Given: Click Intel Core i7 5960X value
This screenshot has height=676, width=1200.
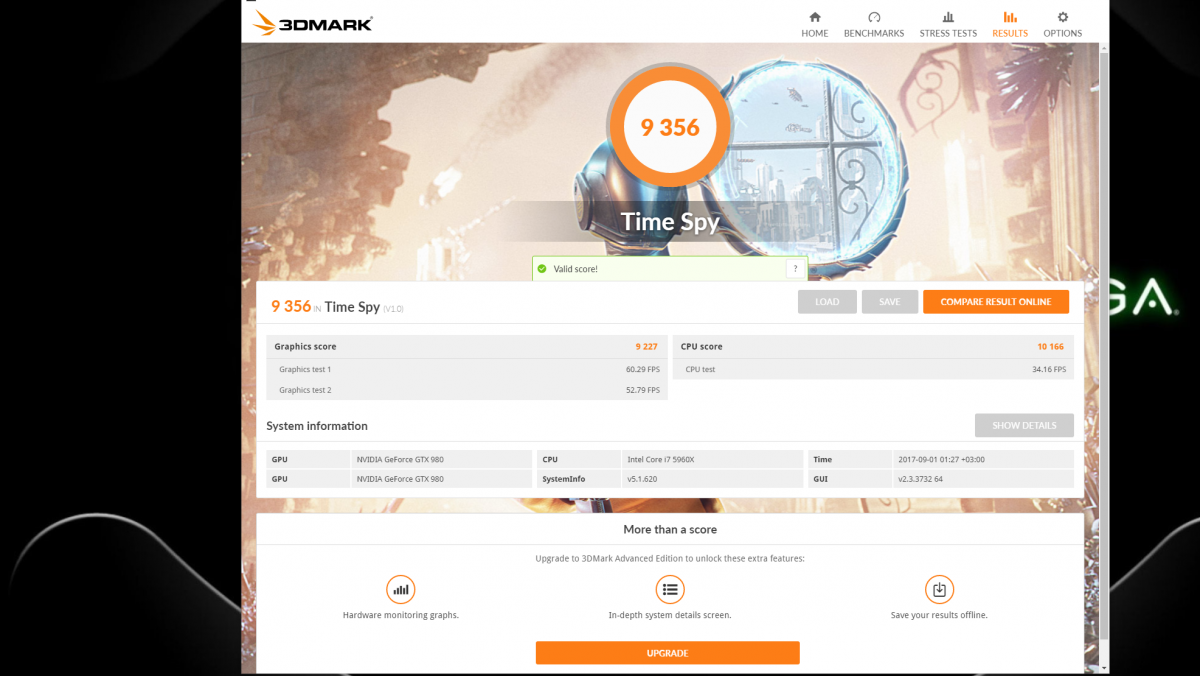Looking at the screenshot, I should [x=662, y=460].
